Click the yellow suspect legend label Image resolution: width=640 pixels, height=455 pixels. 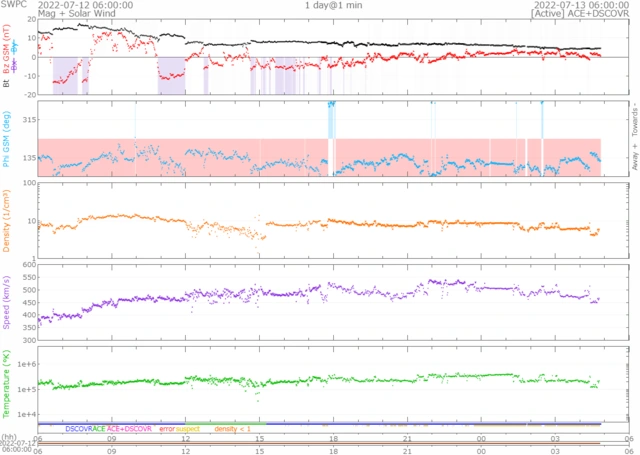point(188,429)
